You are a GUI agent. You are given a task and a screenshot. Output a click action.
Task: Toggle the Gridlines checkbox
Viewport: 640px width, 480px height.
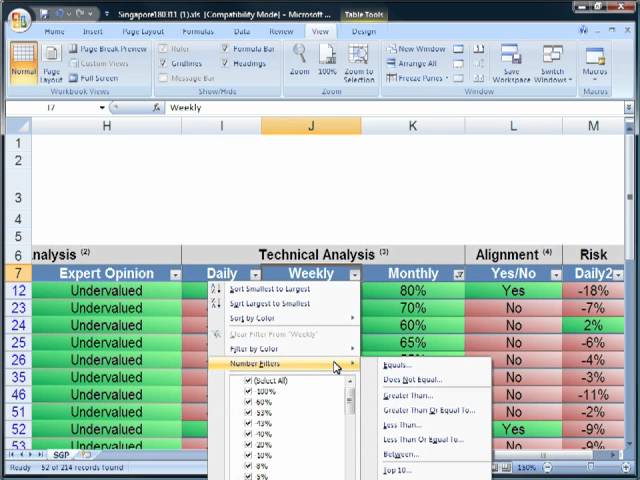coord(163,63)
